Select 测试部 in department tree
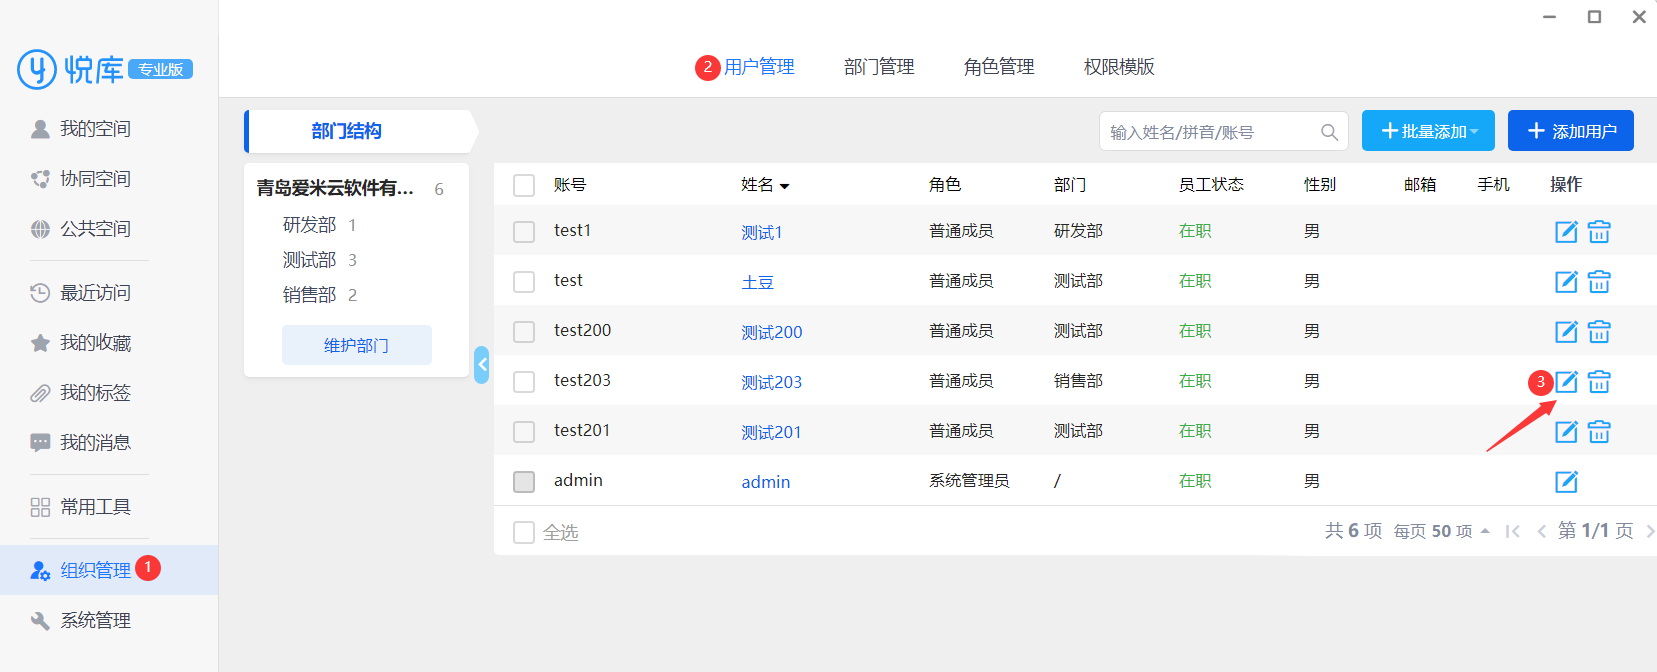This screenshot has height=672, width=1657. [309, 260]
